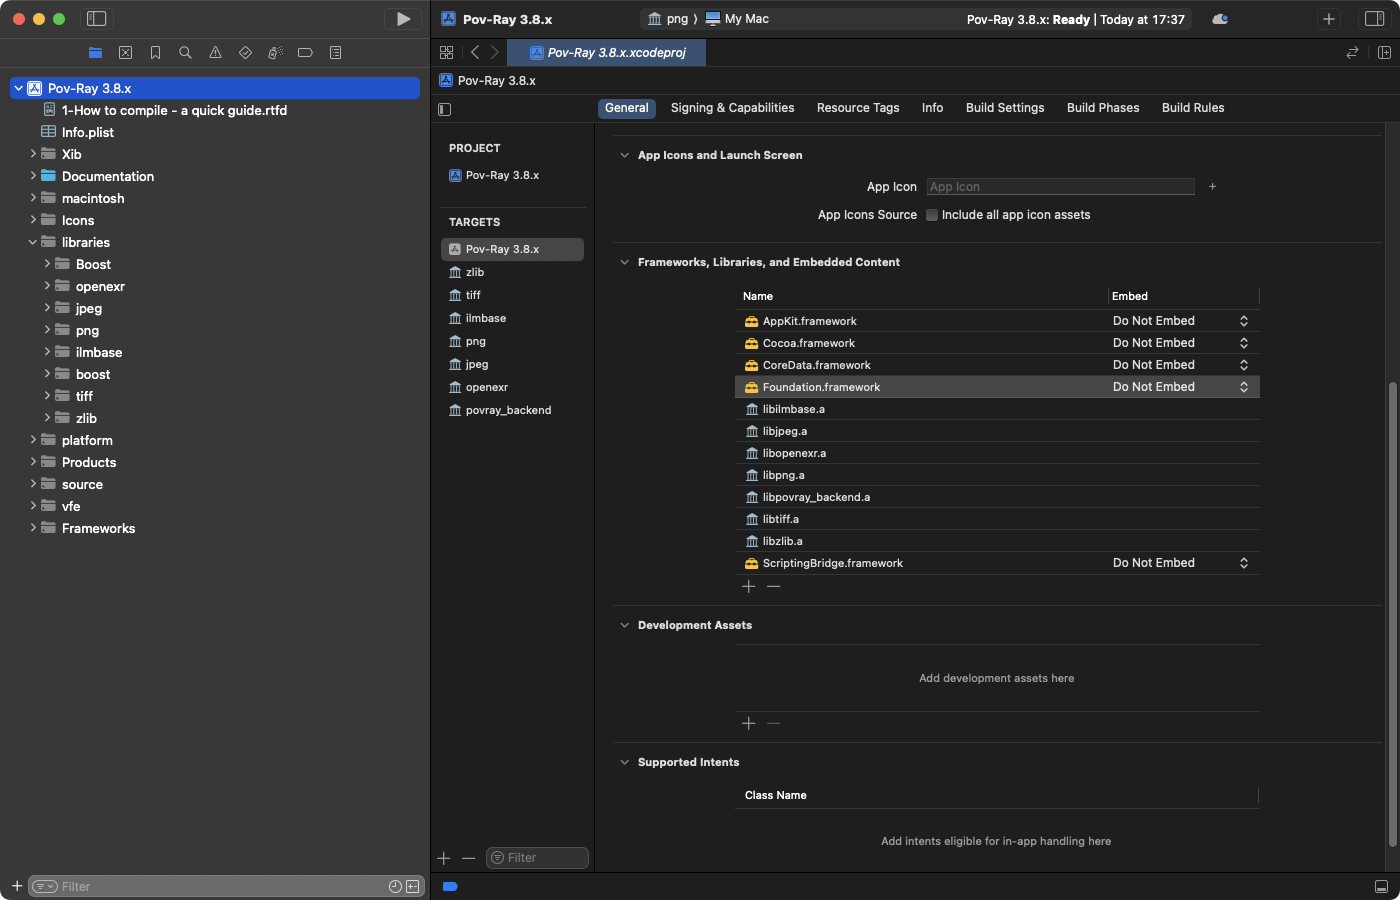Enable Include all app icon assets
Viewport: 1400px width, 900px height.
(932, 215)
